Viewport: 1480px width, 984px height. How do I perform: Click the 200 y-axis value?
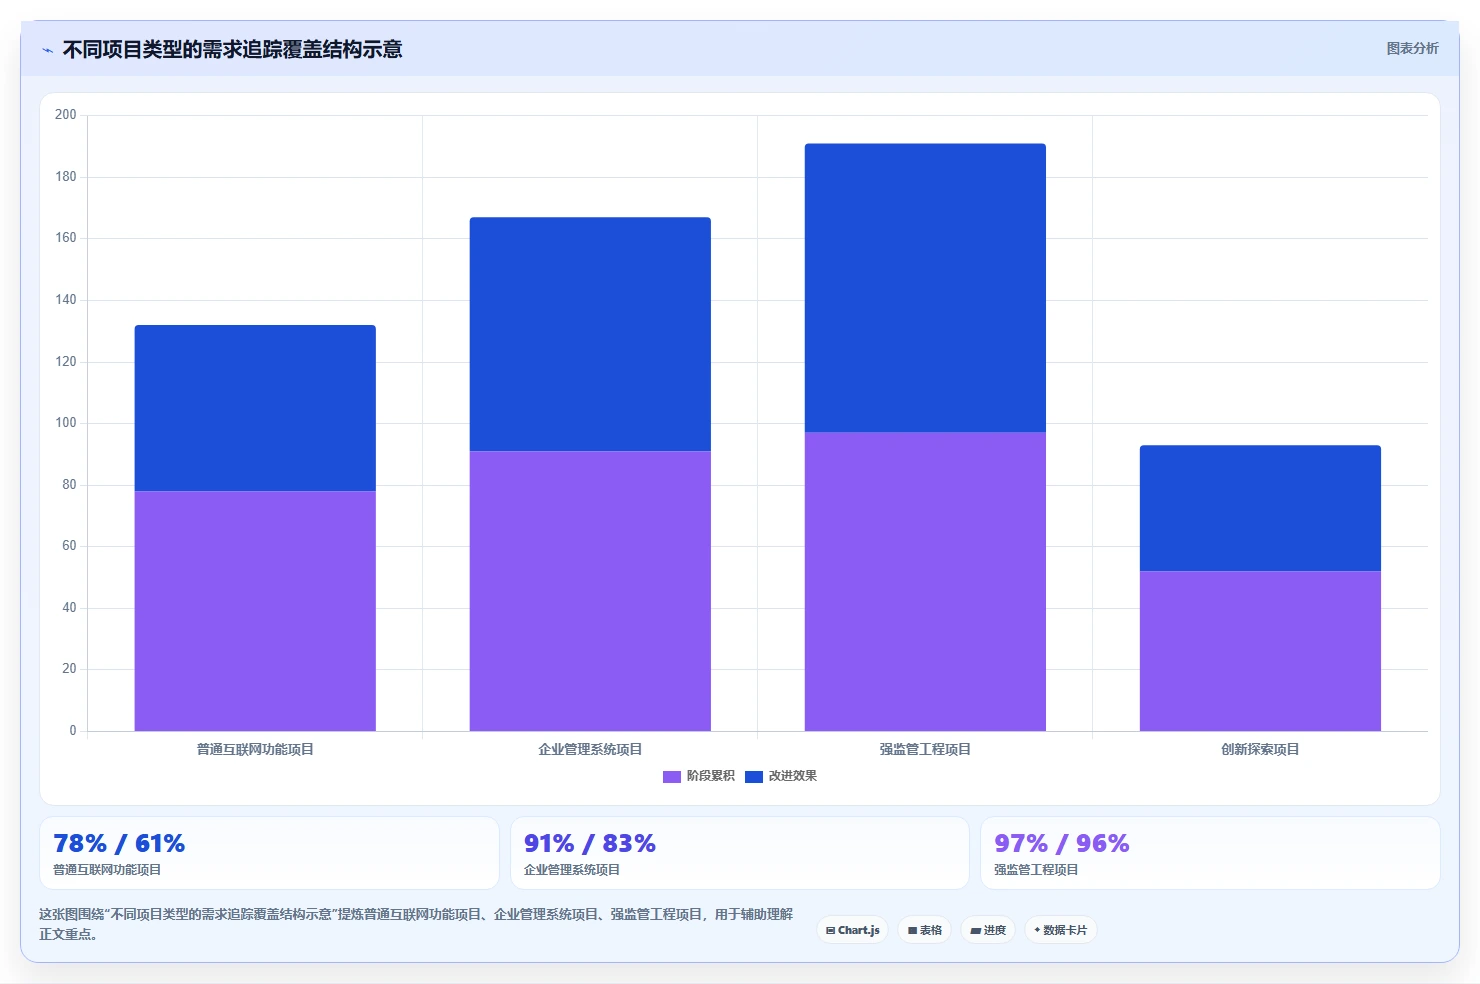pos(65,115)
